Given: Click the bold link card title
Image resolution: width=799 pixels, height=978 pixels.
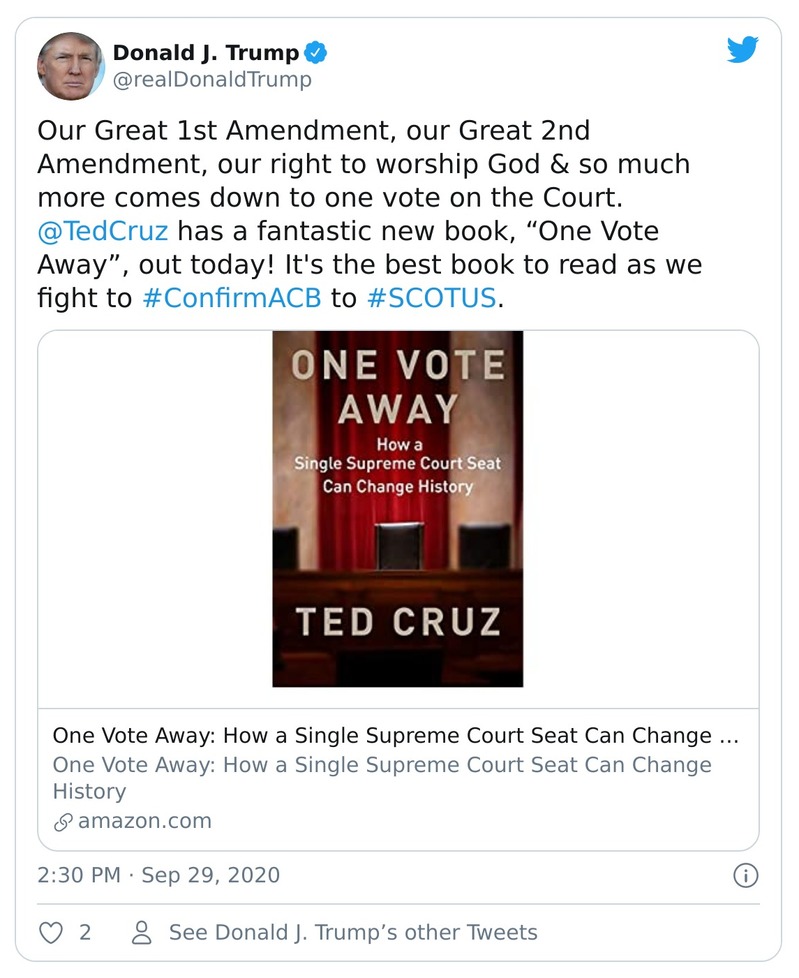Looking at the screenshot, I should pyautogui.click(x=396, y=735).
